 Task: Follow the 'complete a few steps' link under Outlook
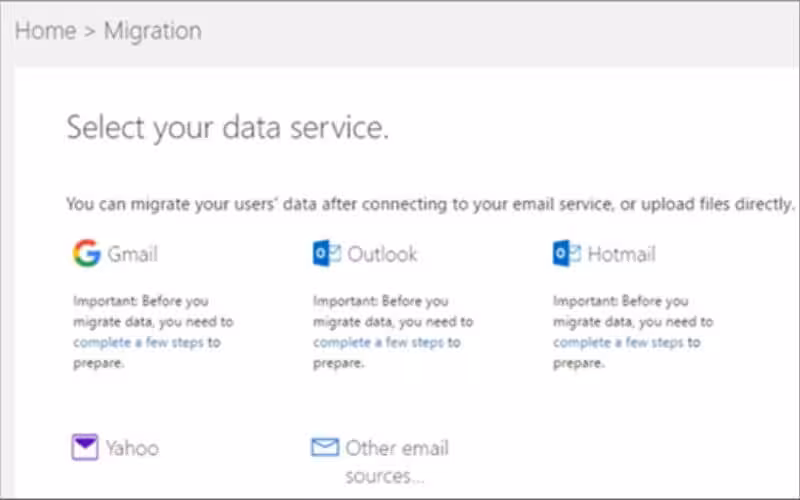378,342
